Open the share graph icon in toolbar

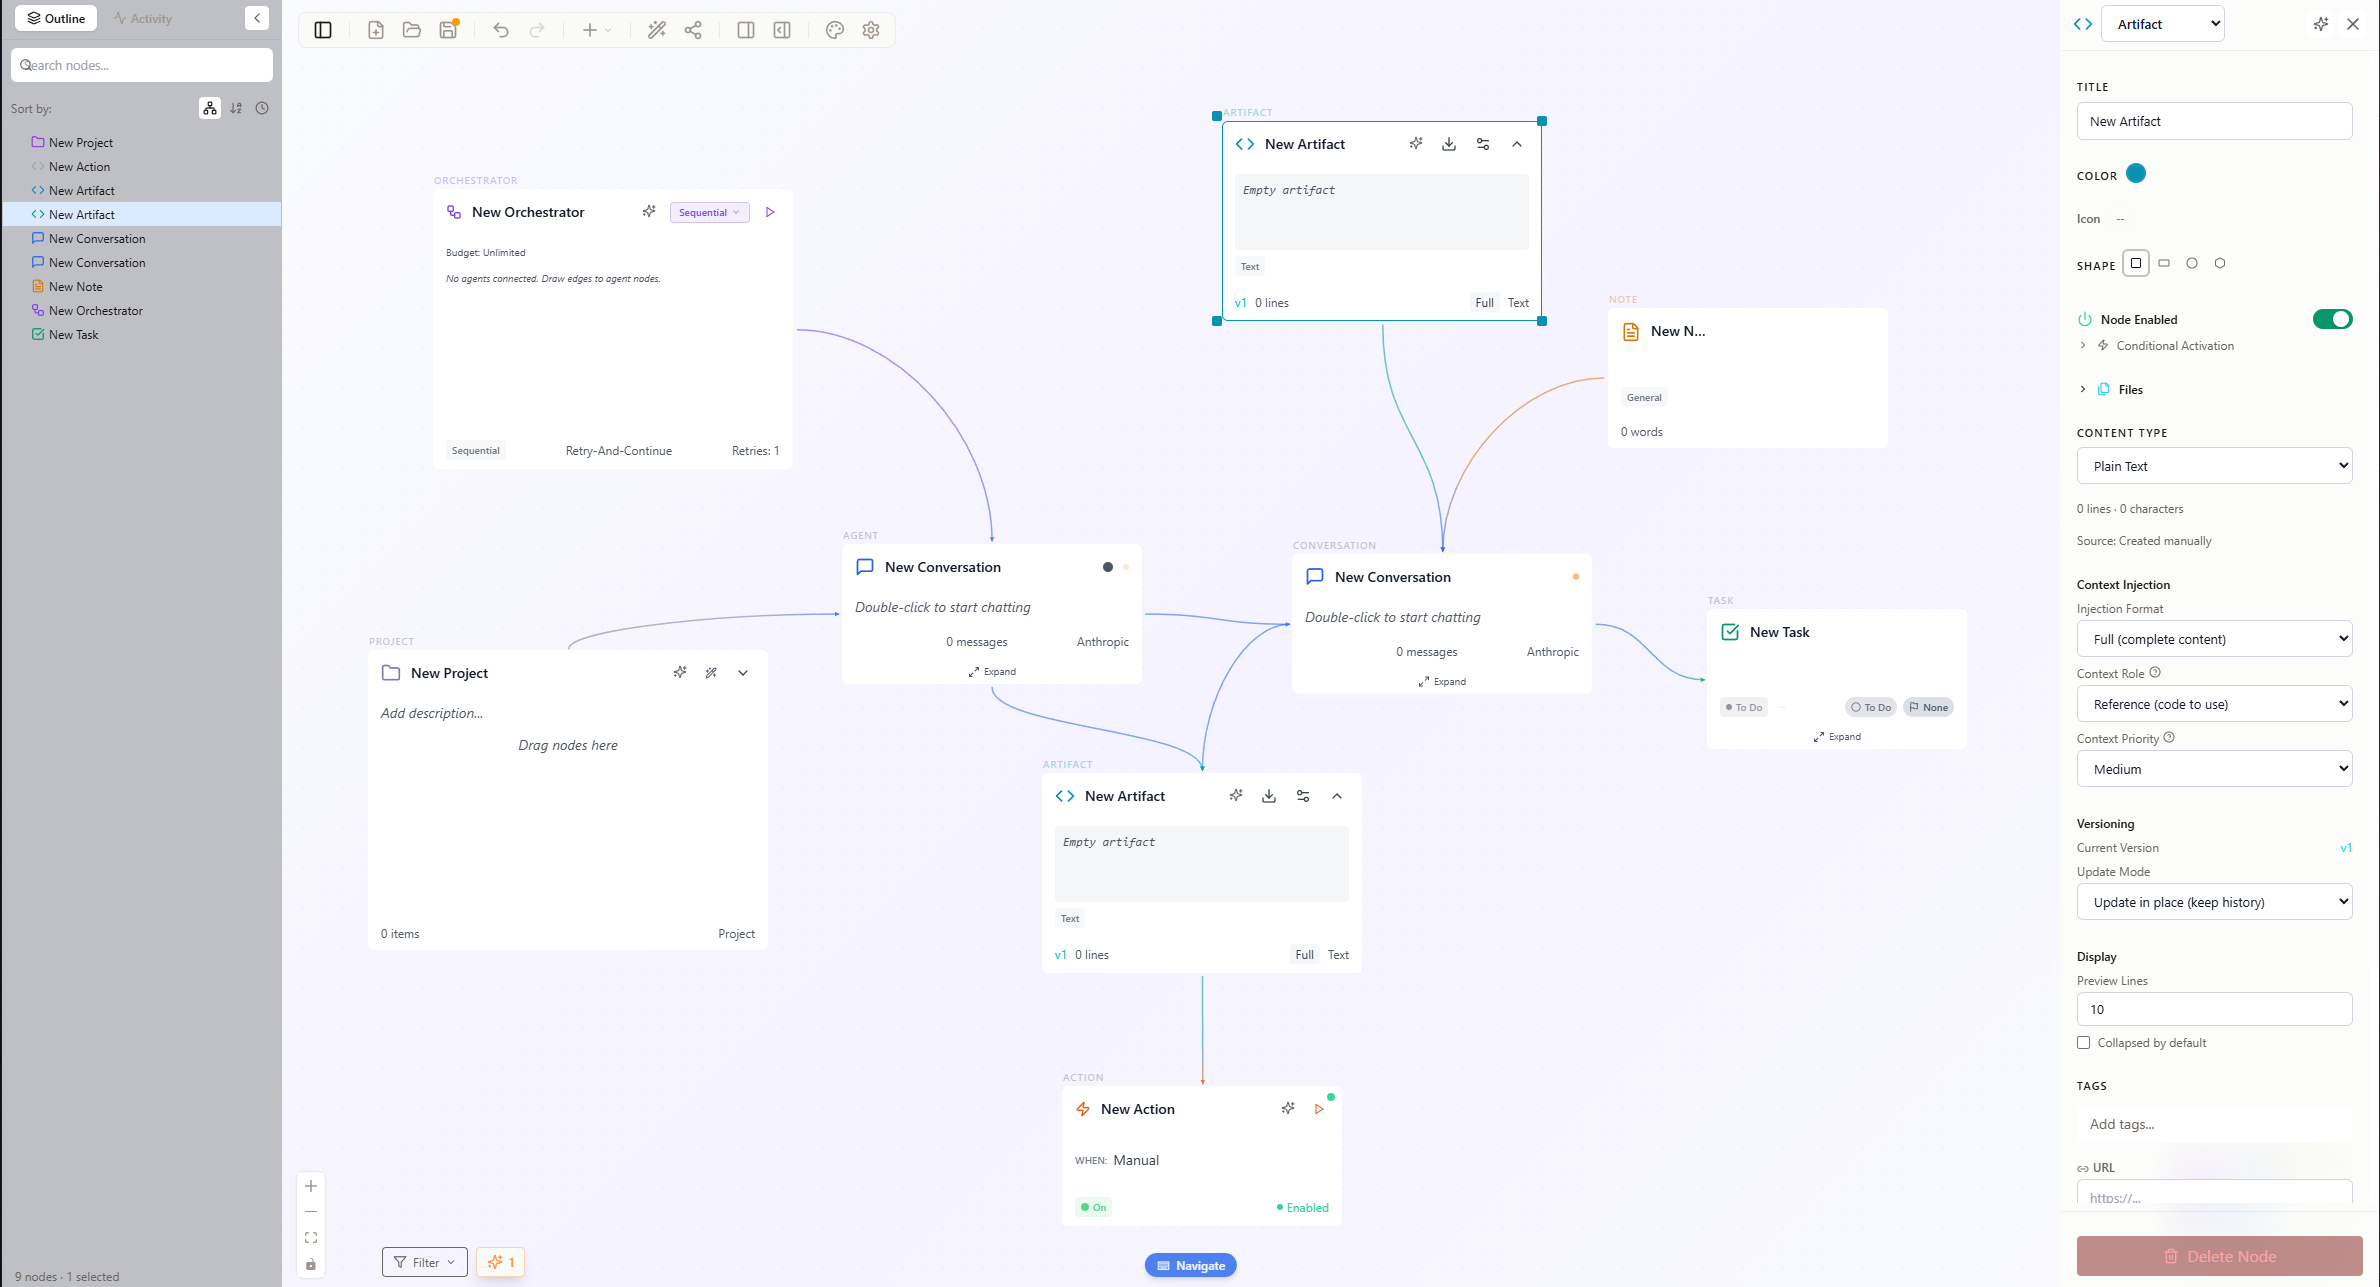[x=693, y=30]
